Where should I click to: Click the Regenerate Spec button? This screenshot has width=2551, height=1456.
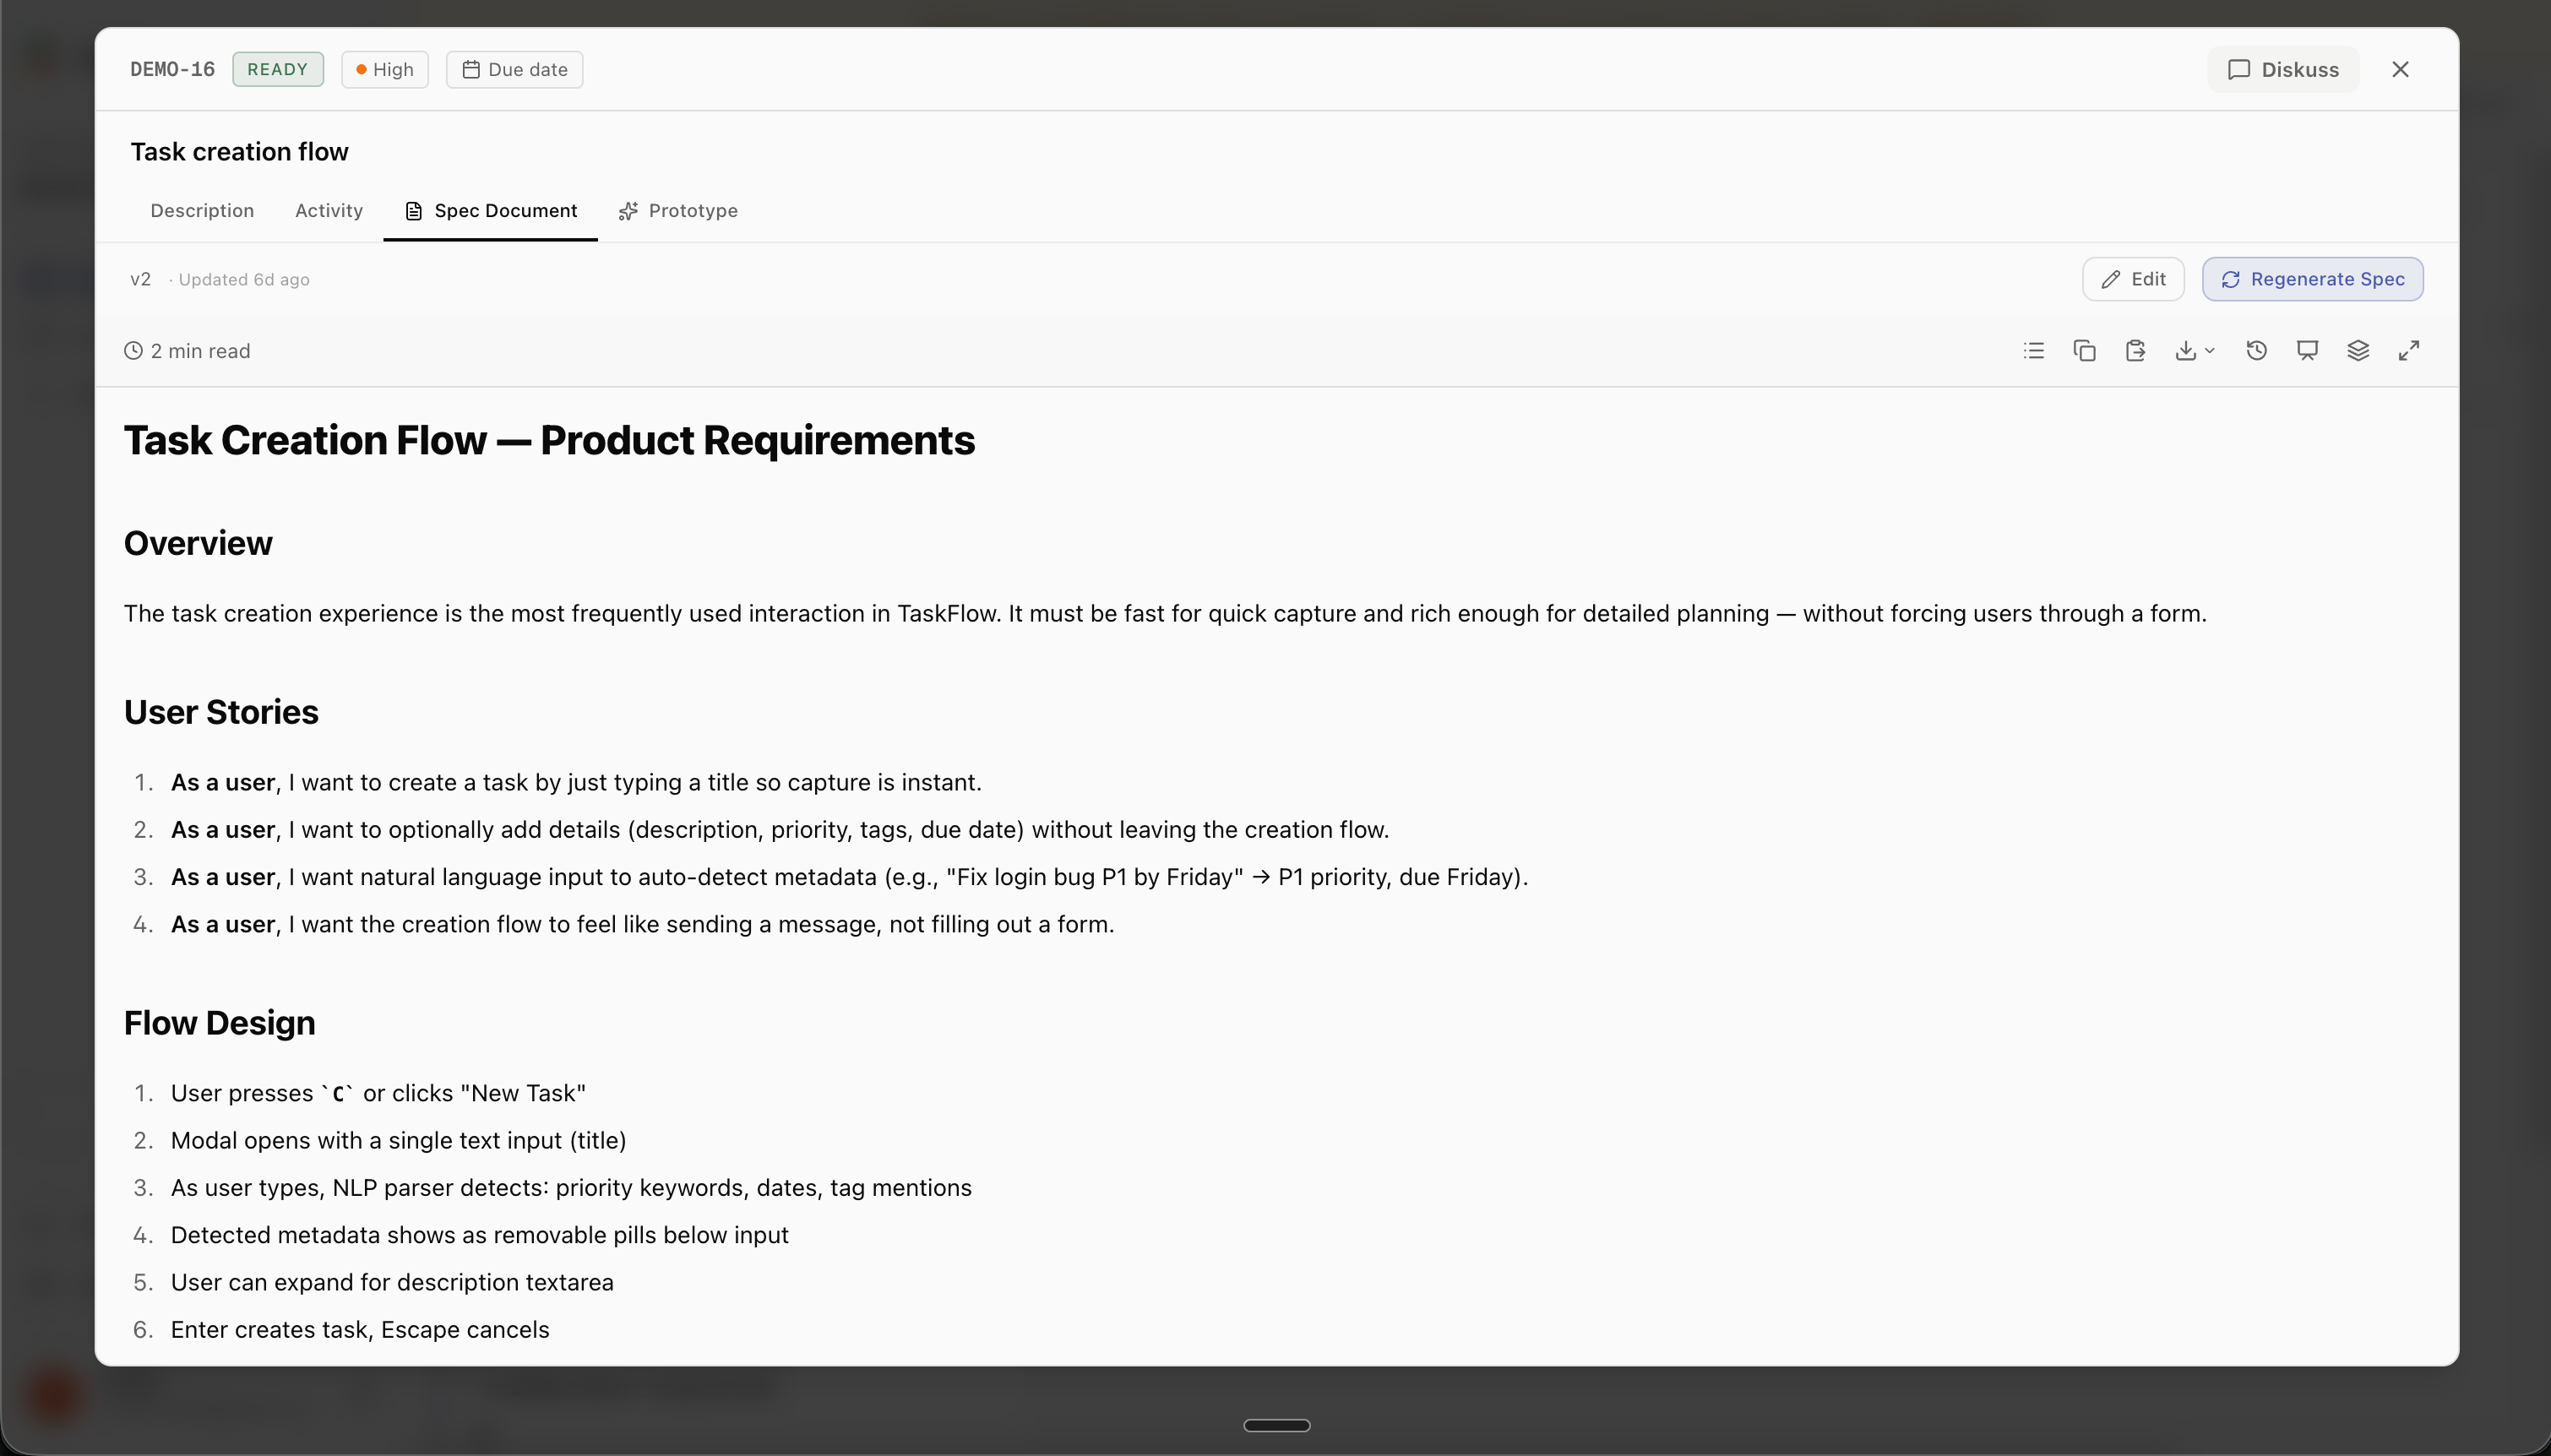(2313, 278)
